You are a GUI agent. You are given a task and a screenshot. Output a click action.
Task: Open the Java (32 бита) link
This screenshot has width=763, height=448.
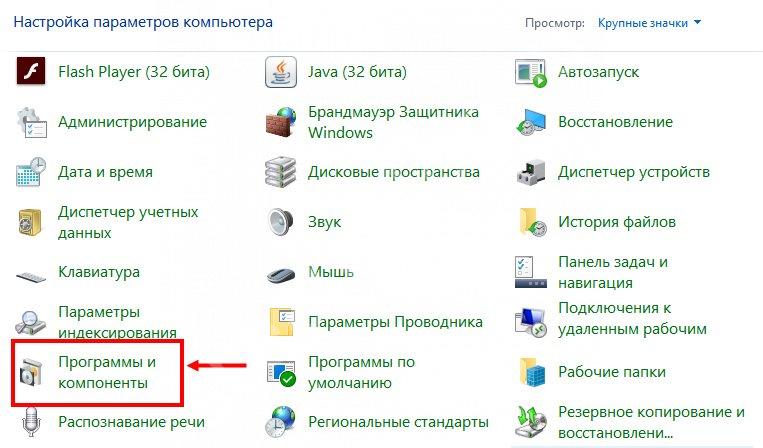tap(357, 72)
